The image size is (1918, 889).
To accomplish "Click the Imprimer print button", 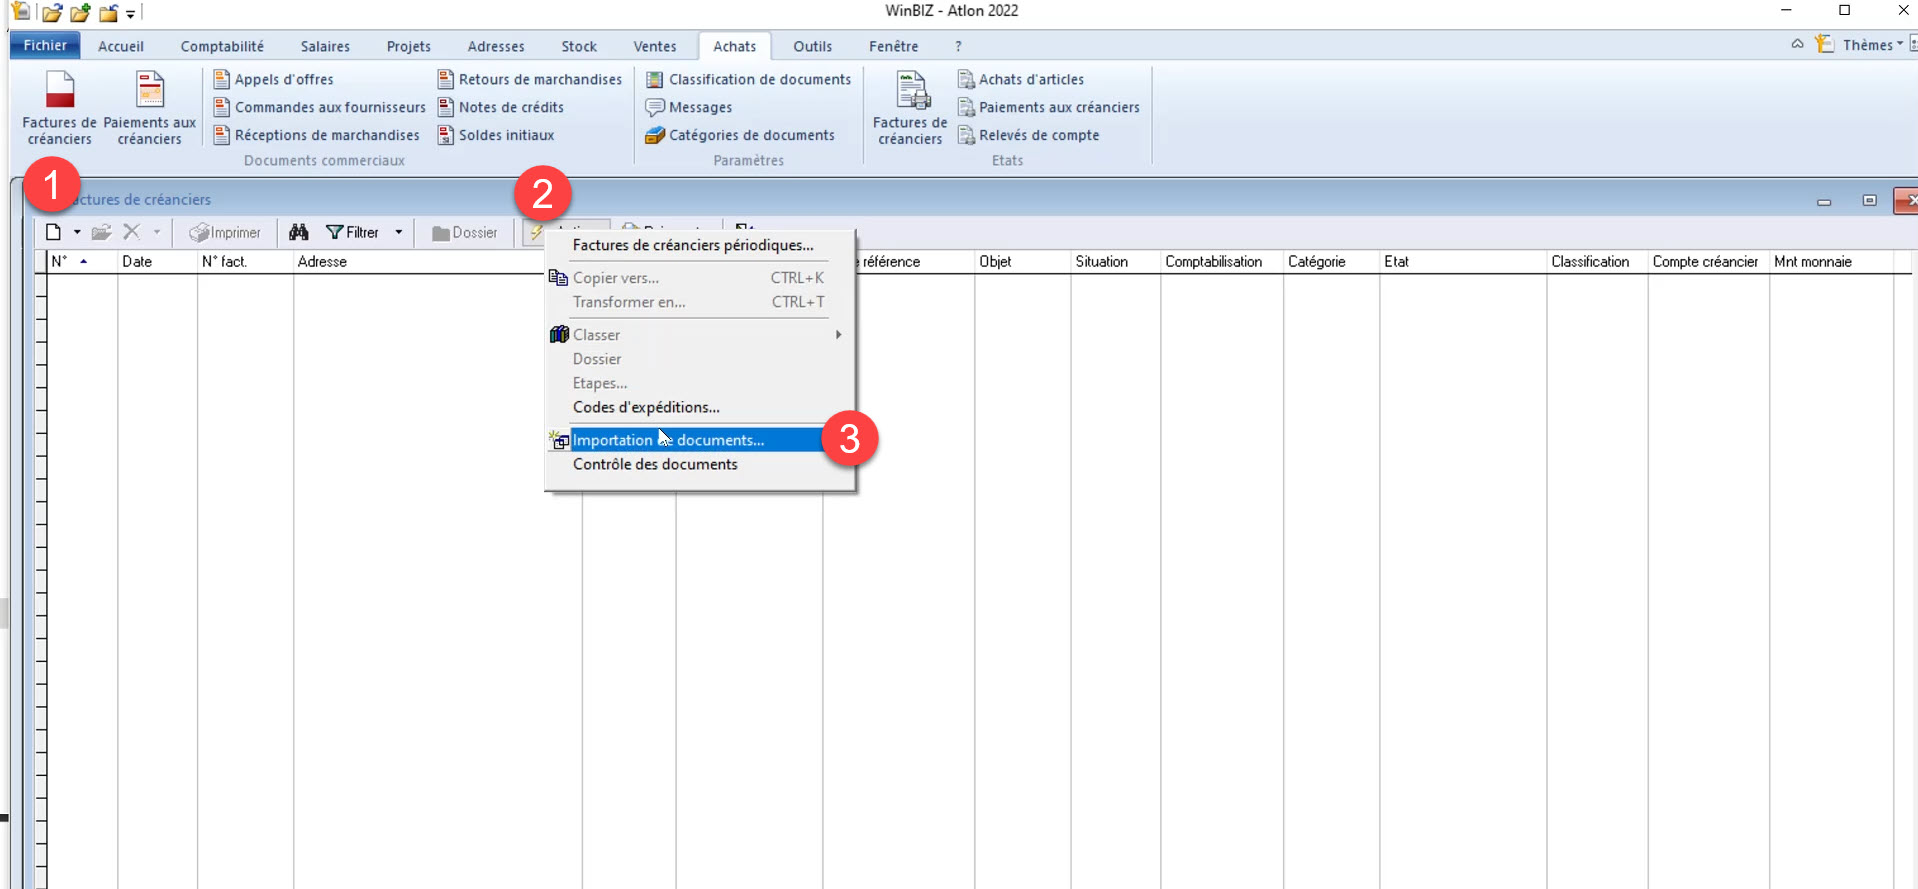I will [x=225, y=232].
